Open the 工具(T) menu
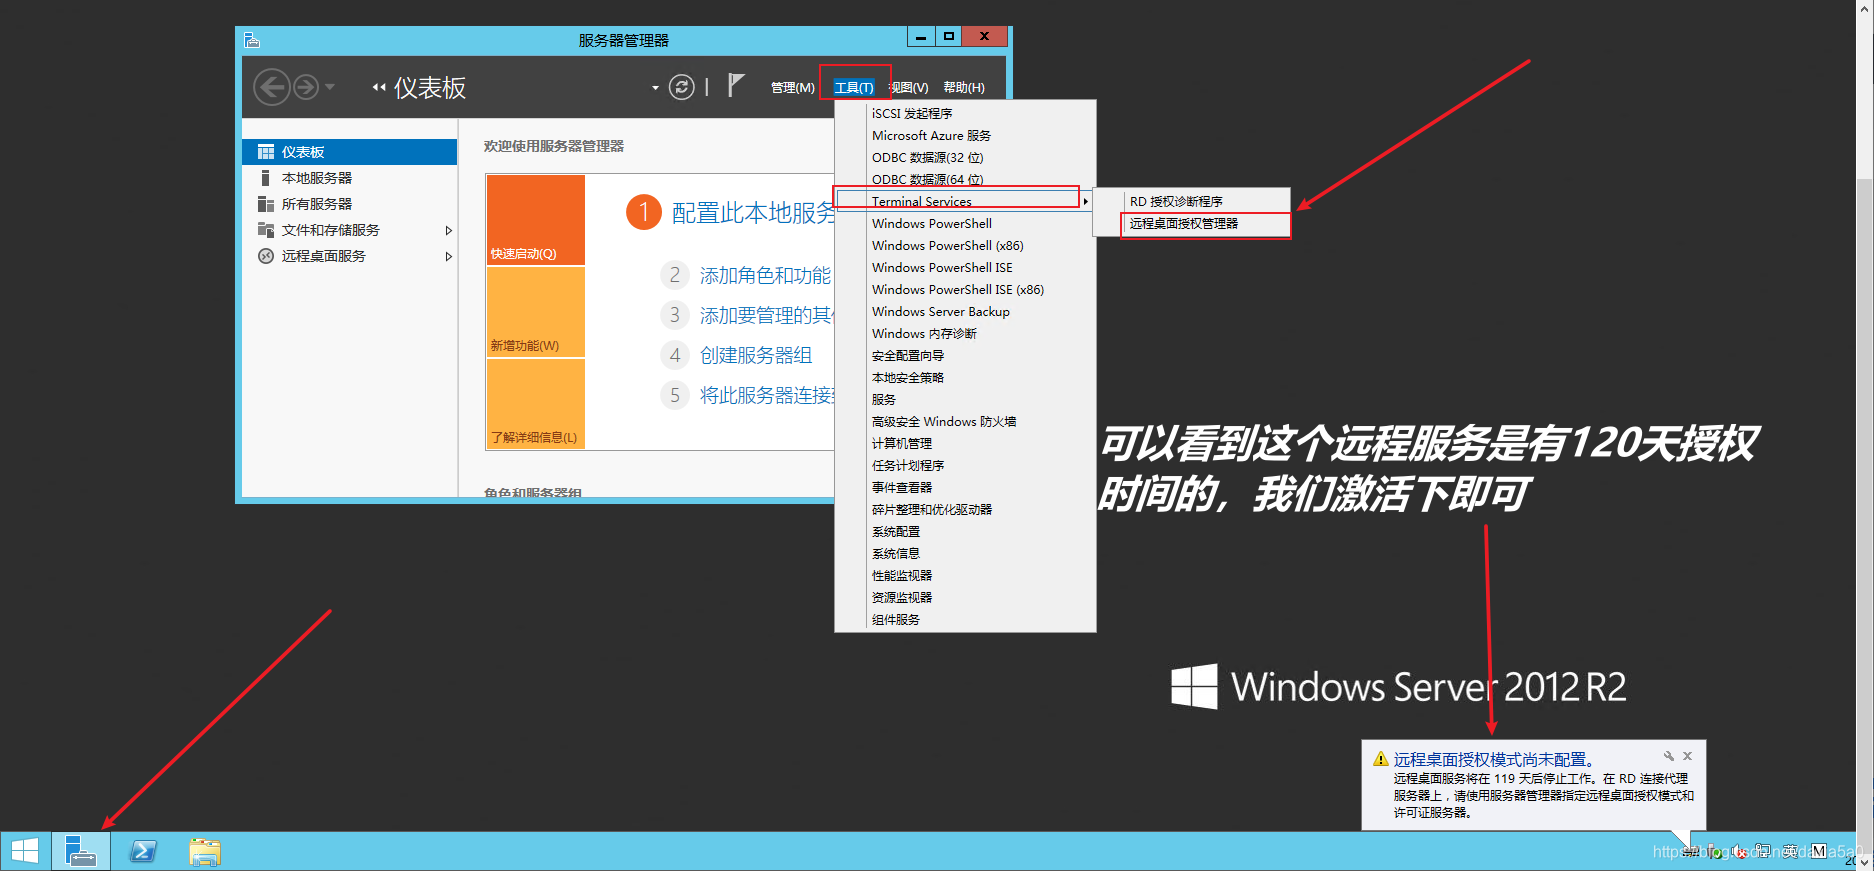Image resolution: width=1874 pixels, height=871 pixels. (x=854, y=88)
